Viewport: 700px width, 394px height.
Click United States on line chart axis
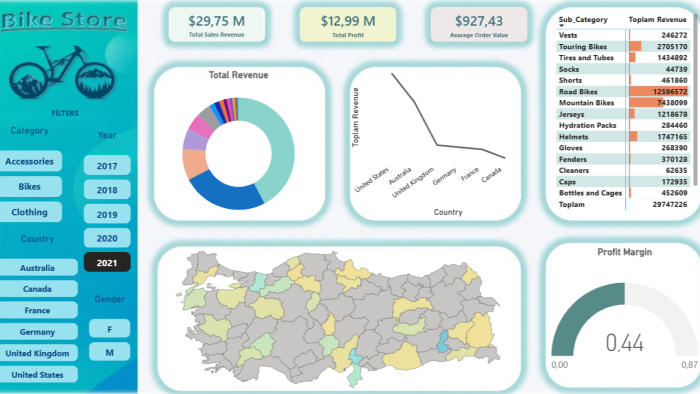(x=372, y=179)
